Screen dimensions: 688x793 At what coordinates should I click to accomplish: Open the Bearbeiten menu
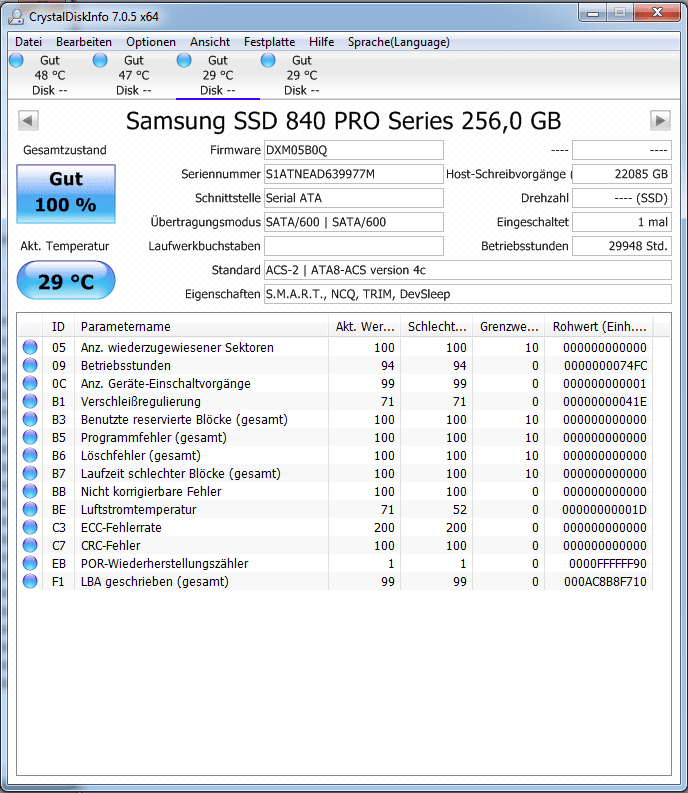[x=84, y=42]
